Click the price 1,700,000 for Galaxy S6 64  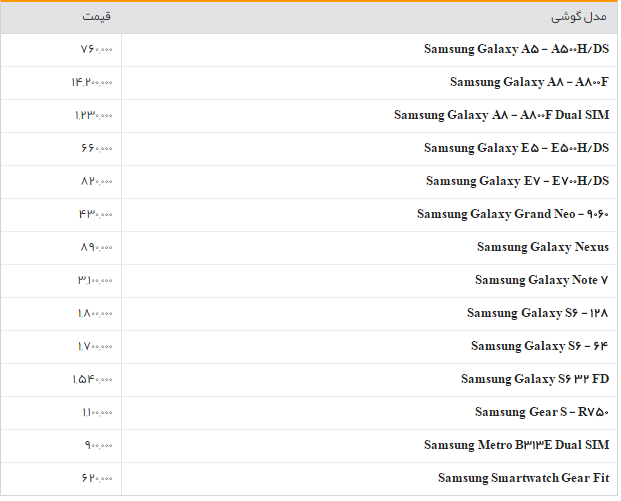(95, 347)
